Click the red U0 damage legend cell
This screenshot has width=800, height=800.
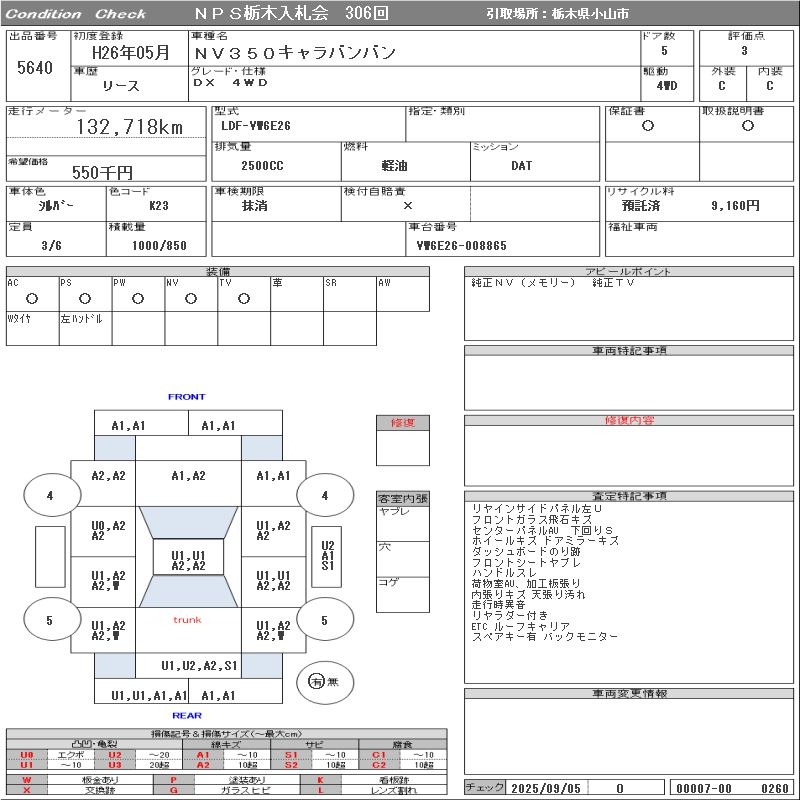pos(27,755)
